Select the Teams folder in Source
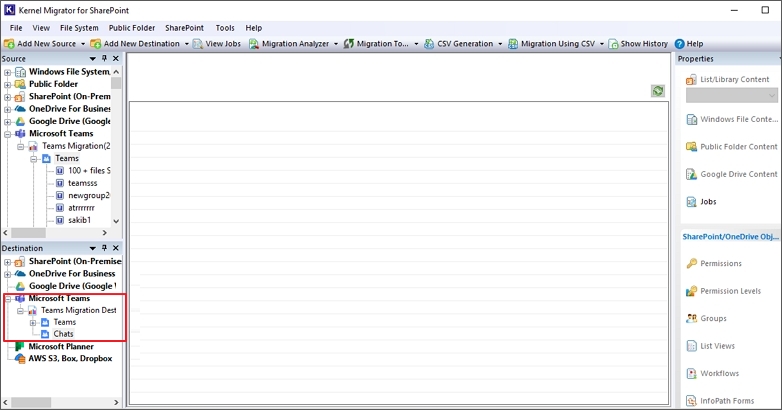Screen dimensions: 782x410 pyautogui.click(x=67, y=158)
